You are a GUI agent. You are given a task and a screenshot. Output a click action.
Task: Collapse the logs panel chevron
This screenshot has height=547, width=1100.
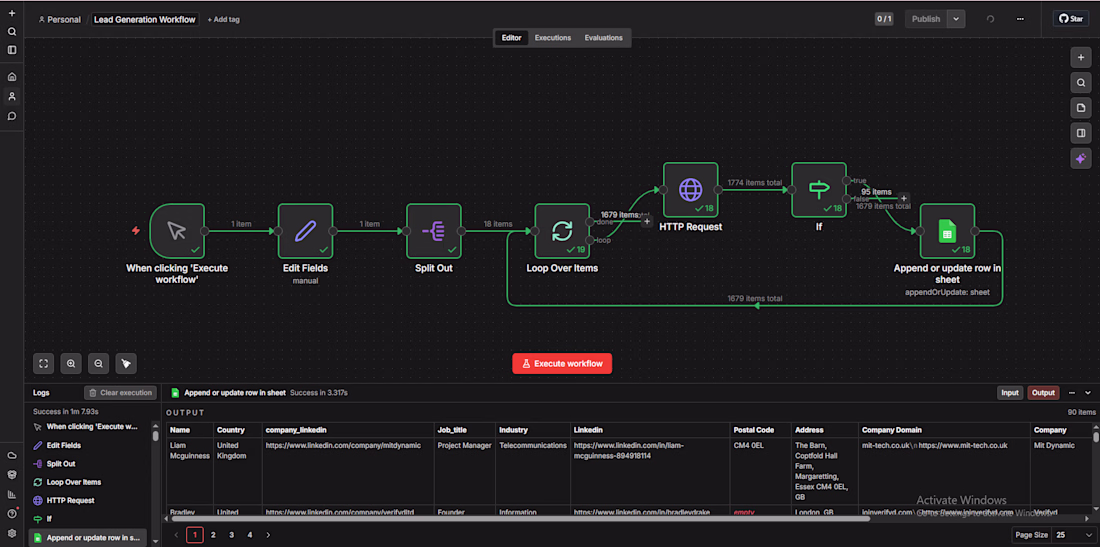[x=1088, y=393]
